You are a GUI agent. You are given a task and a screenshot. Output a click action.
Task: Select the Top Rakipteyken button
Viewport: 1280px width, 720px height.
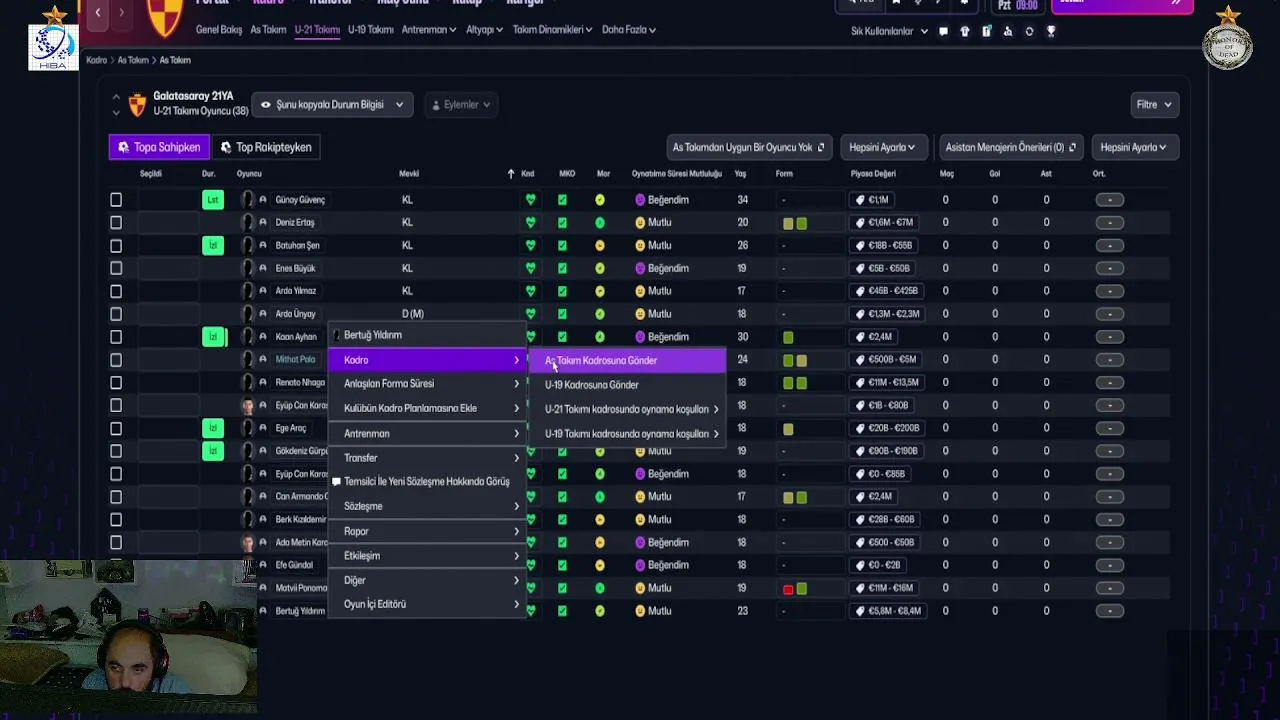[266, 147]
